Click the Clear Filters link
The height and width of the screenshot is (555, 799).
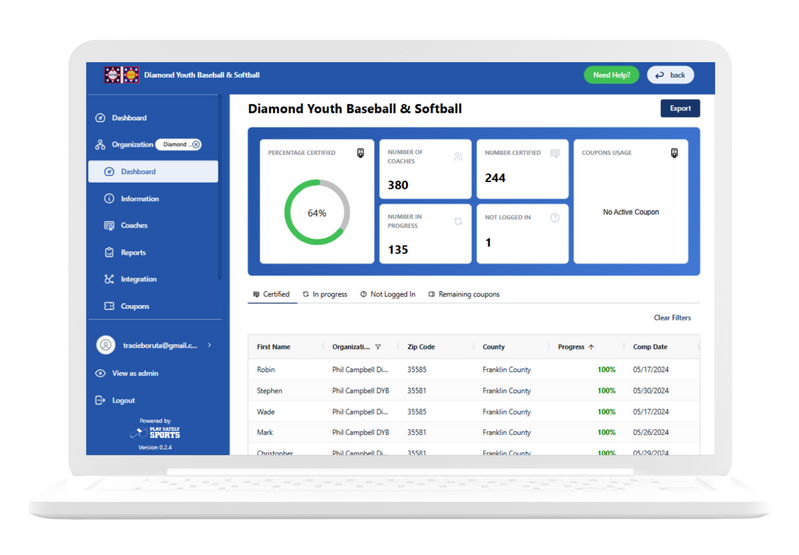[672, 318]
